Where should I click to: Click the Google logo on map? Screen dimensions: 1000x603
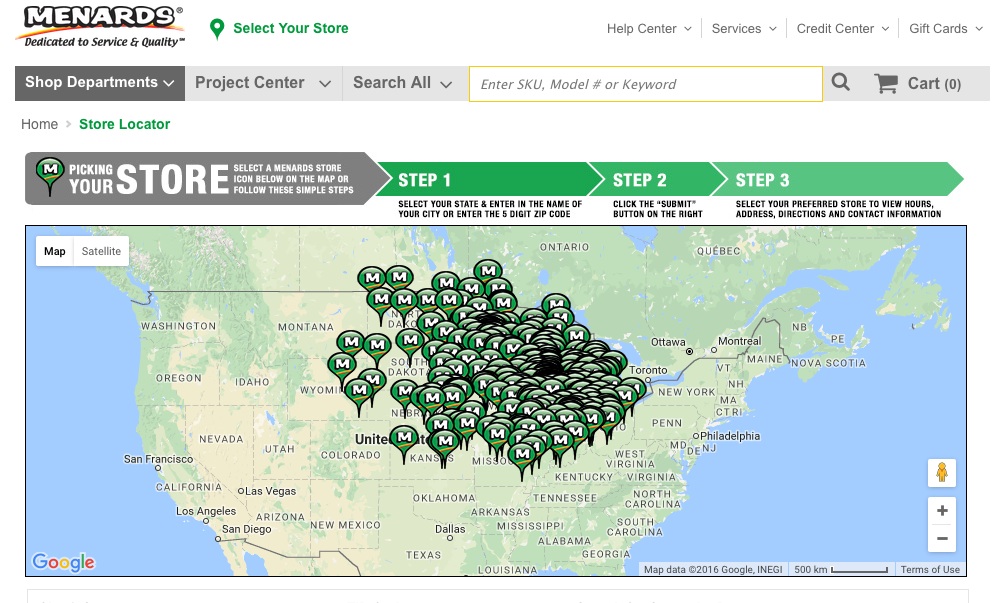(x=63, y=562)
